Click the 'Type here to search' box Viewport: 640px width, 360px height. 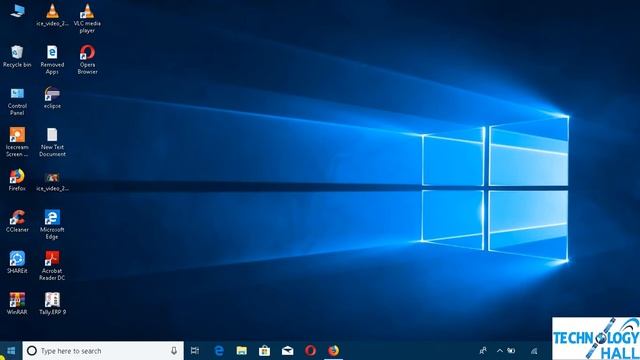click(103, 351)
